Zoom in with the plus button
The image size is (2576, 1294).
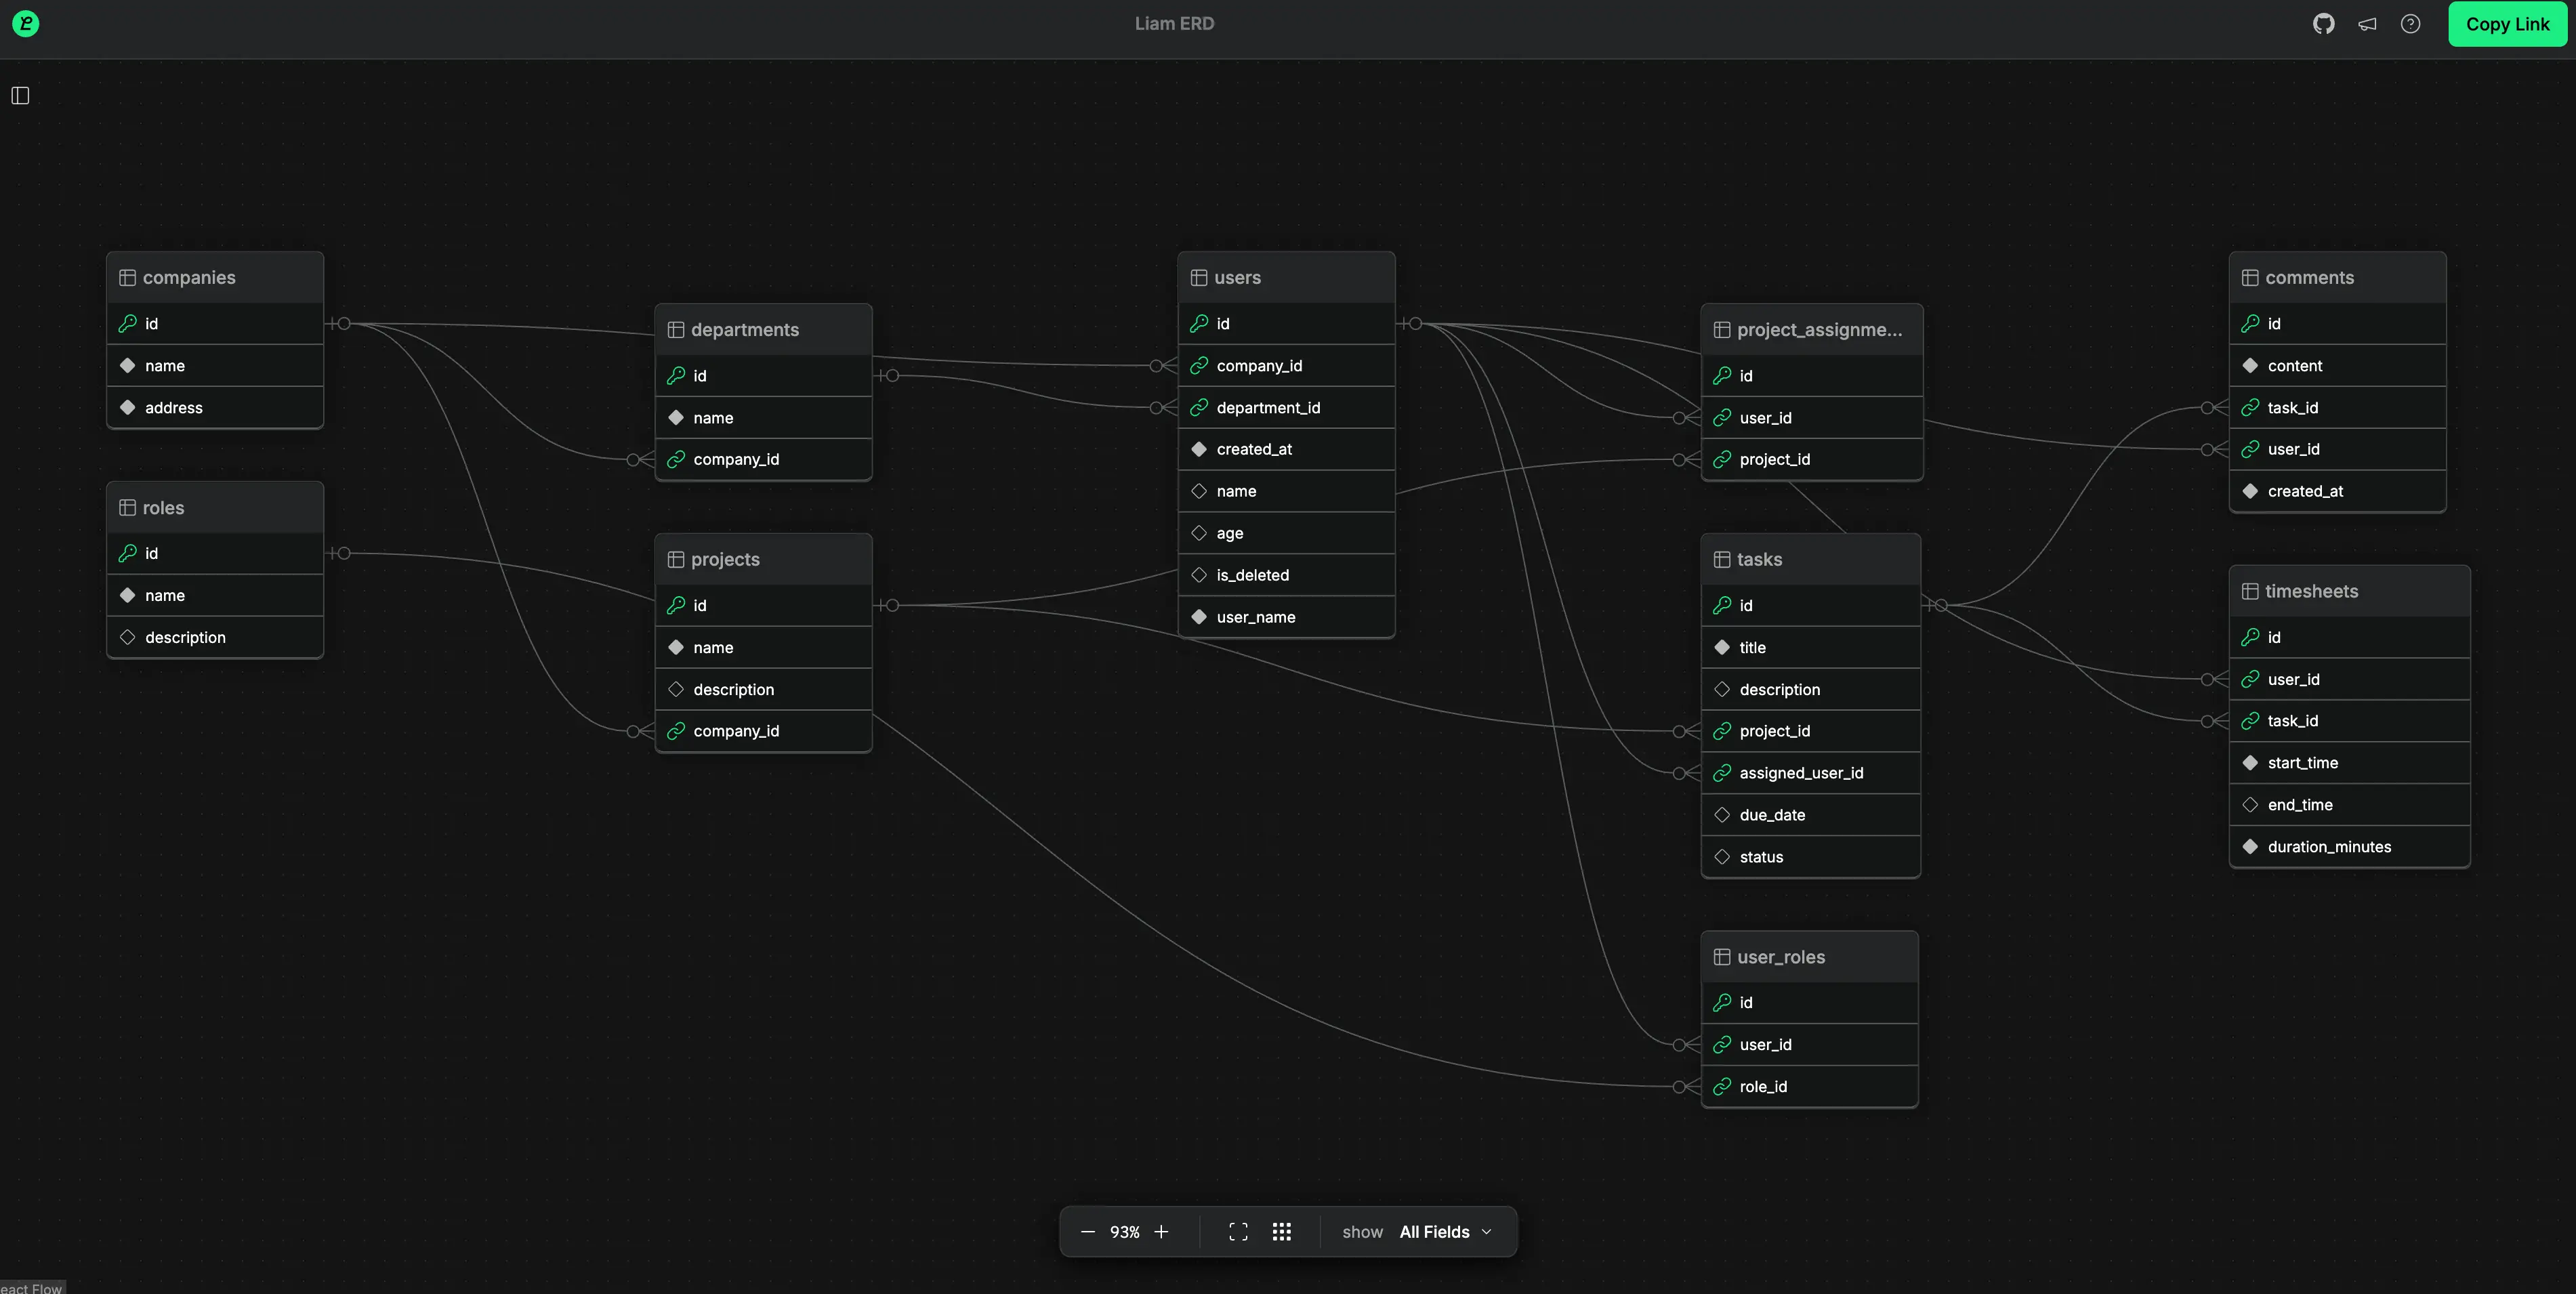coord(1161,1232)
